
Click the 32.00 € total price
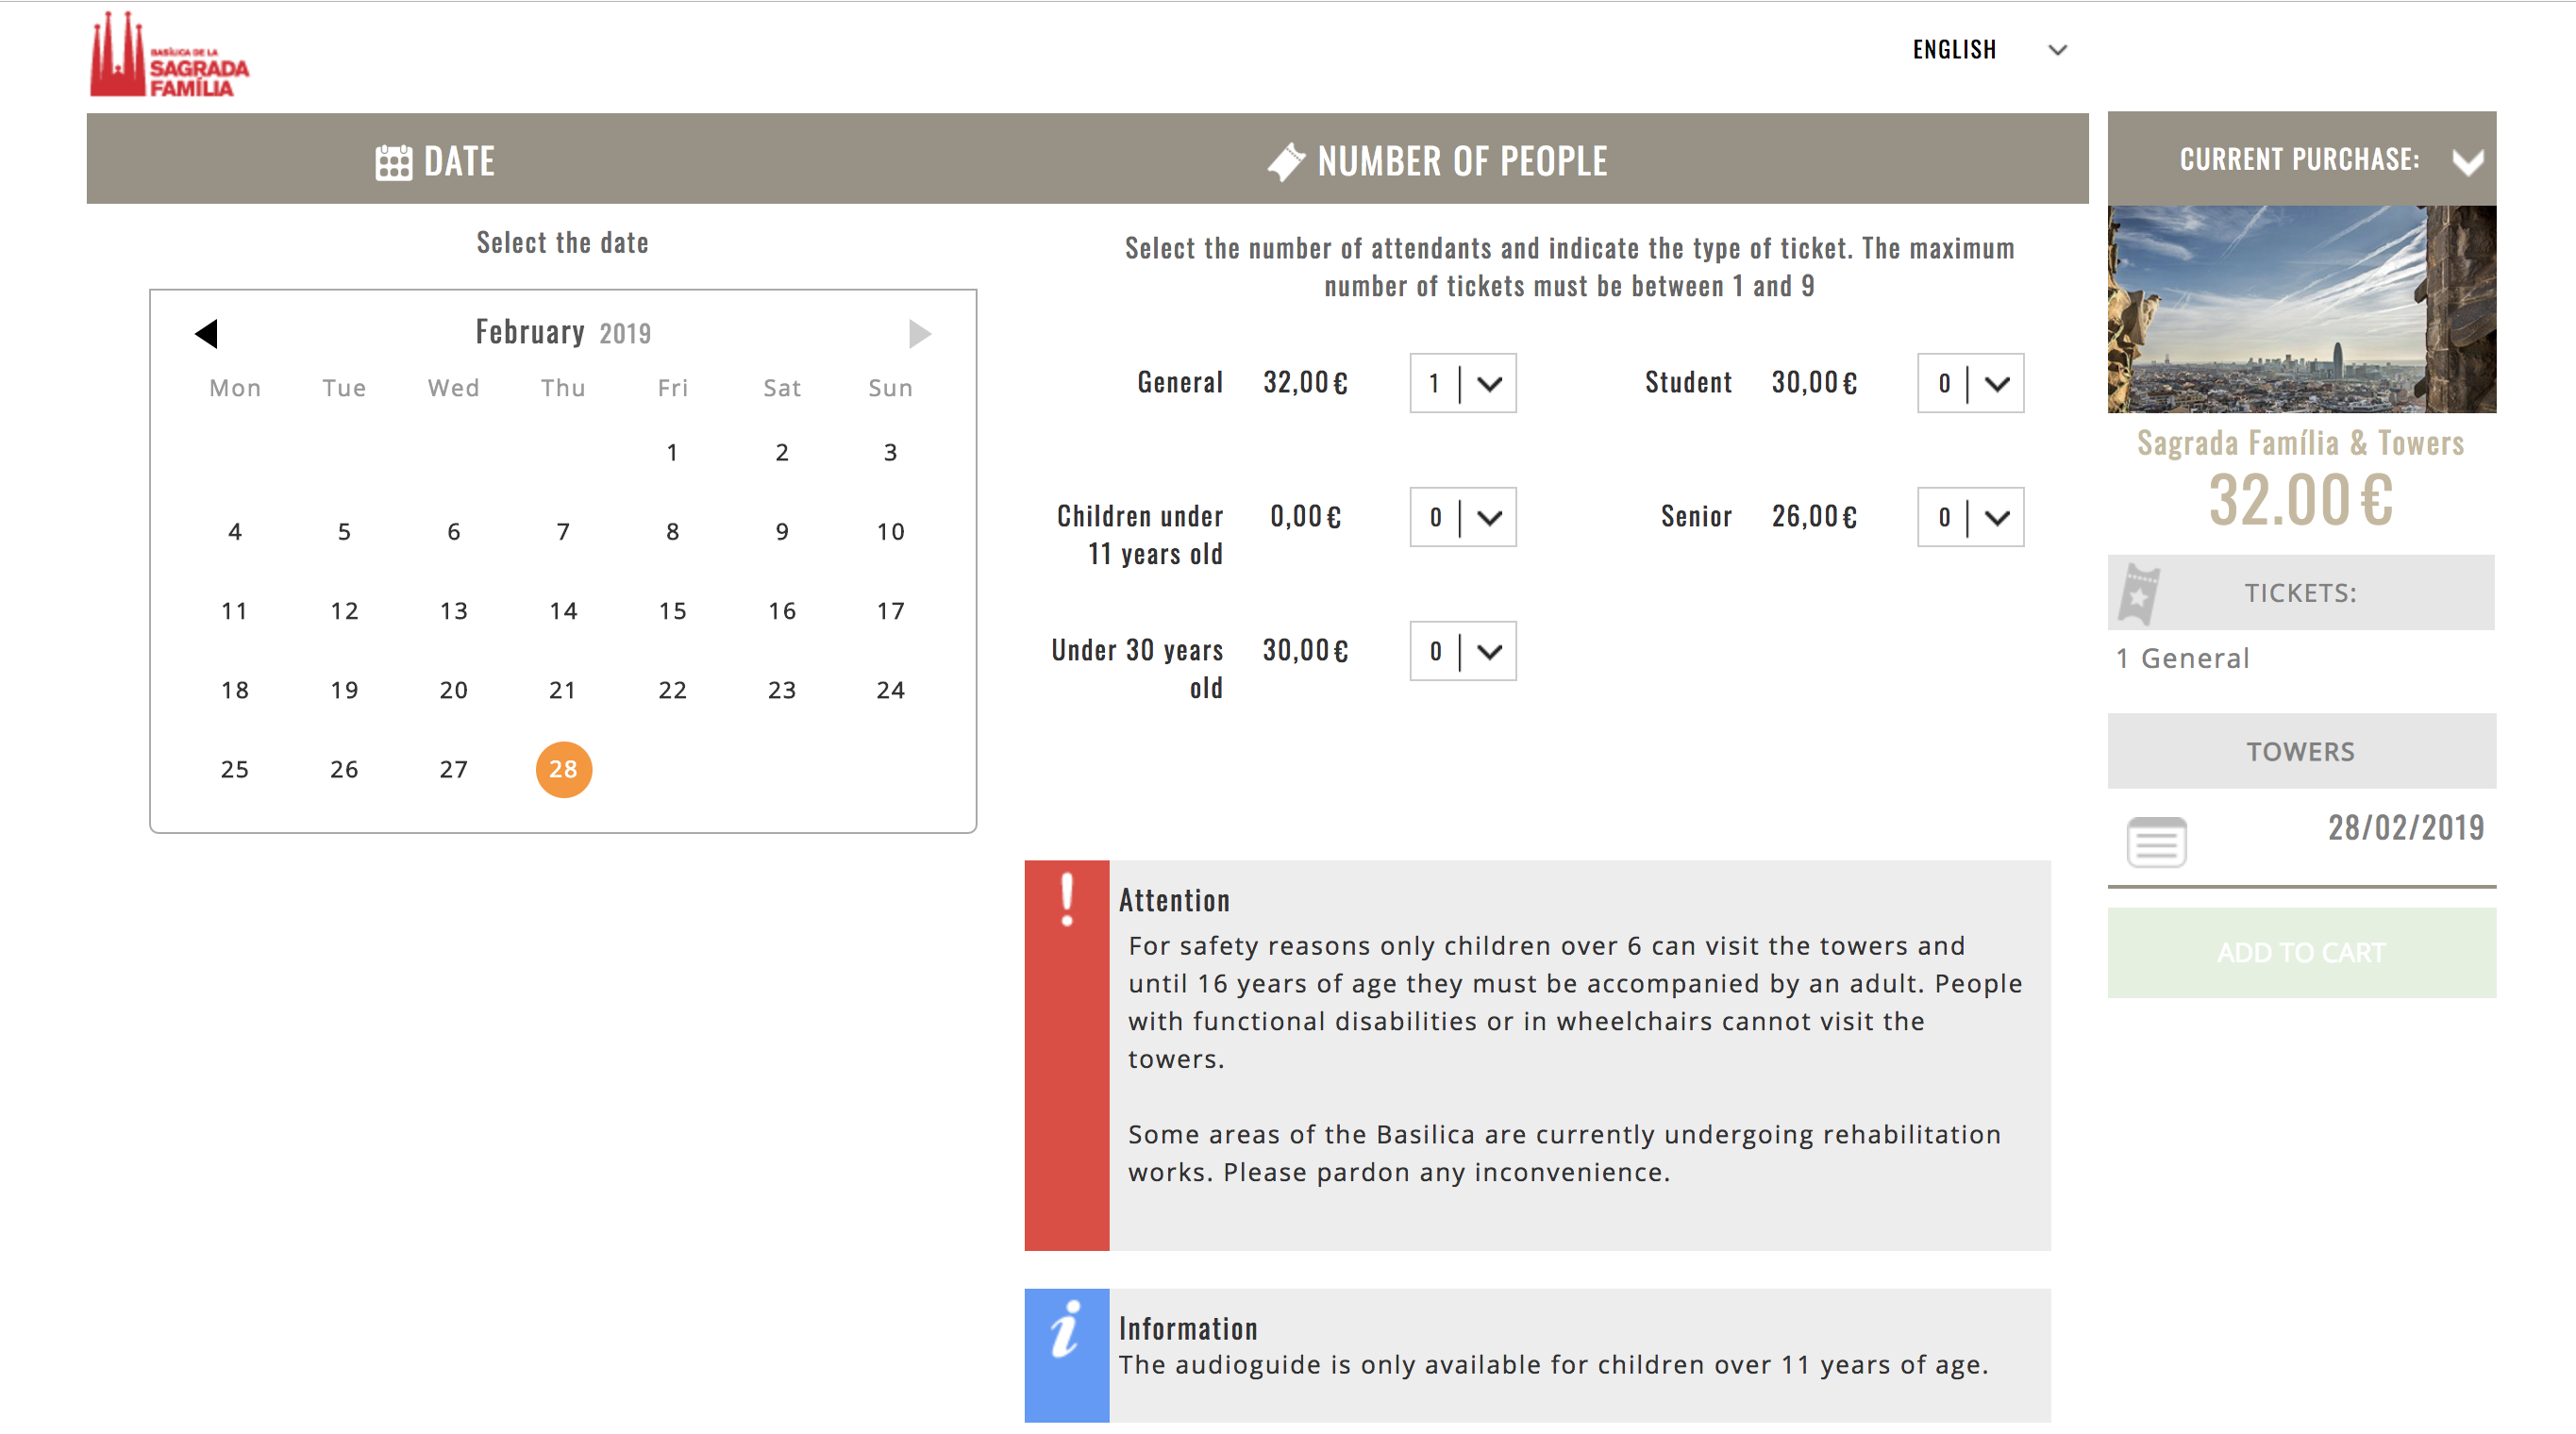pos(2300,500)
